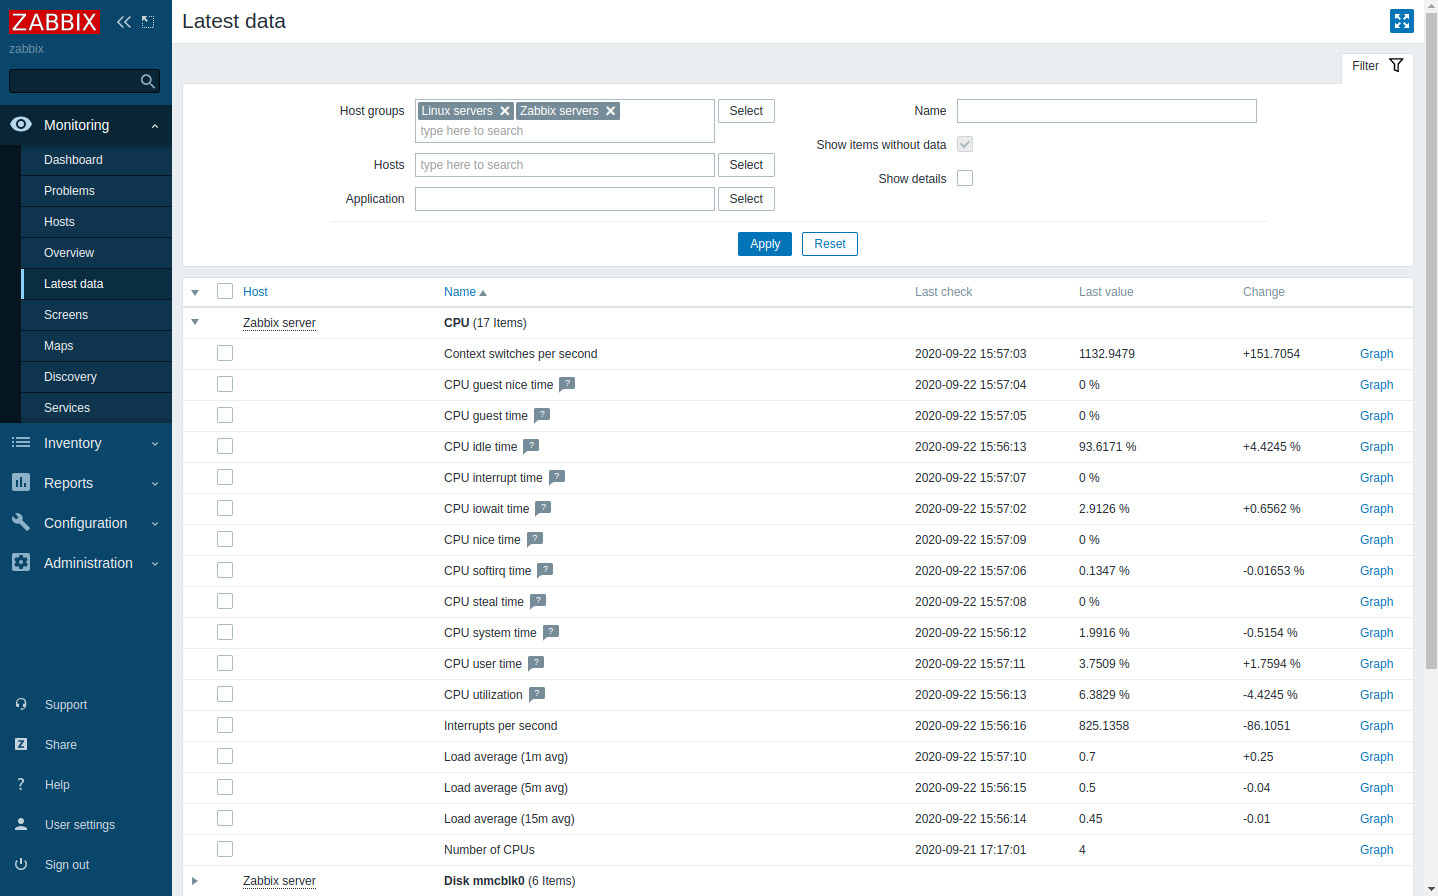
Task: Expand the Disk mmcblk0 items group
Action: (x=194, y=880)
